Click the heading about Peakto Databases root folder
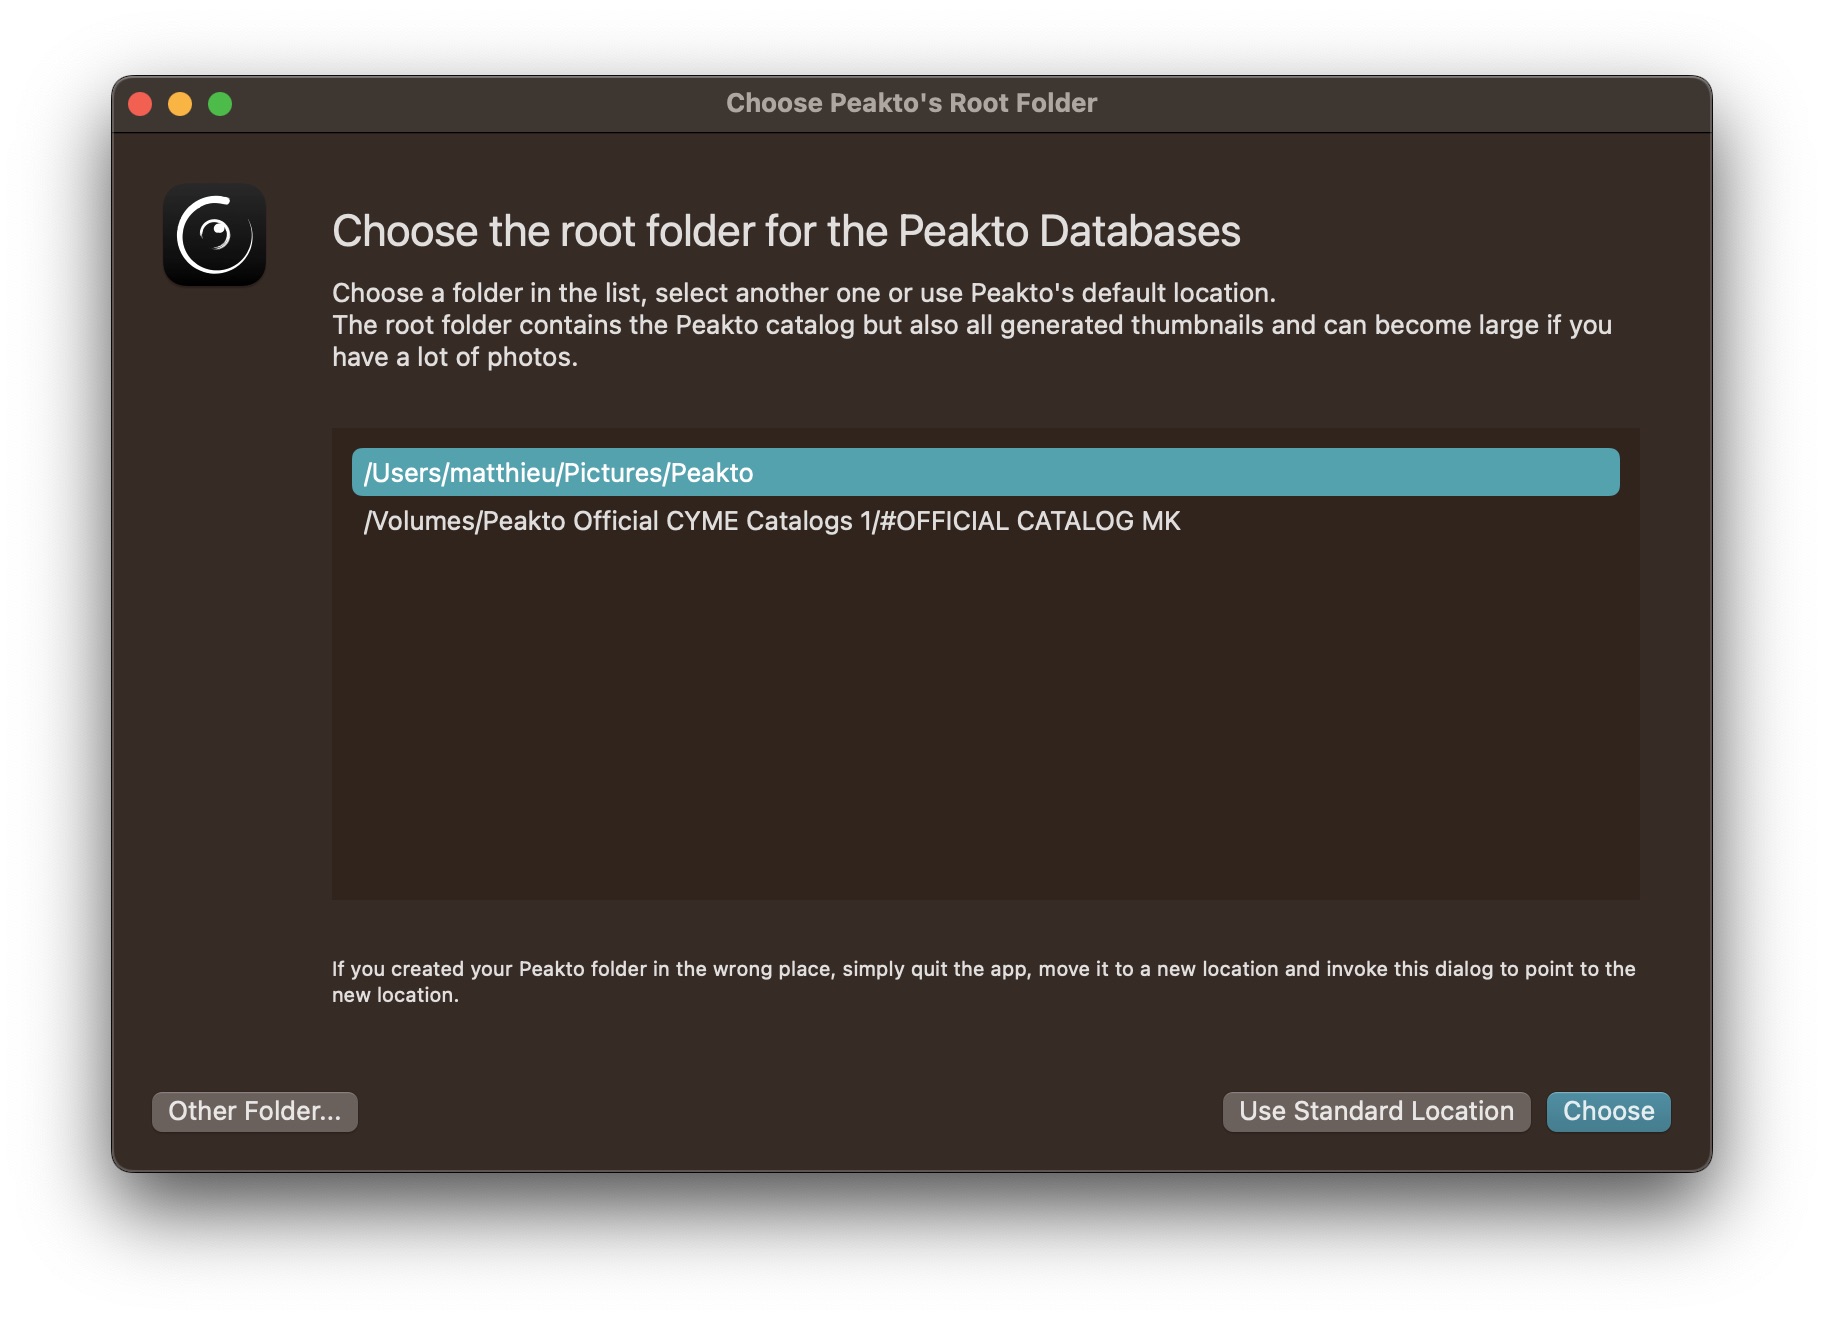1824x1320 pixels. (786, 231)
